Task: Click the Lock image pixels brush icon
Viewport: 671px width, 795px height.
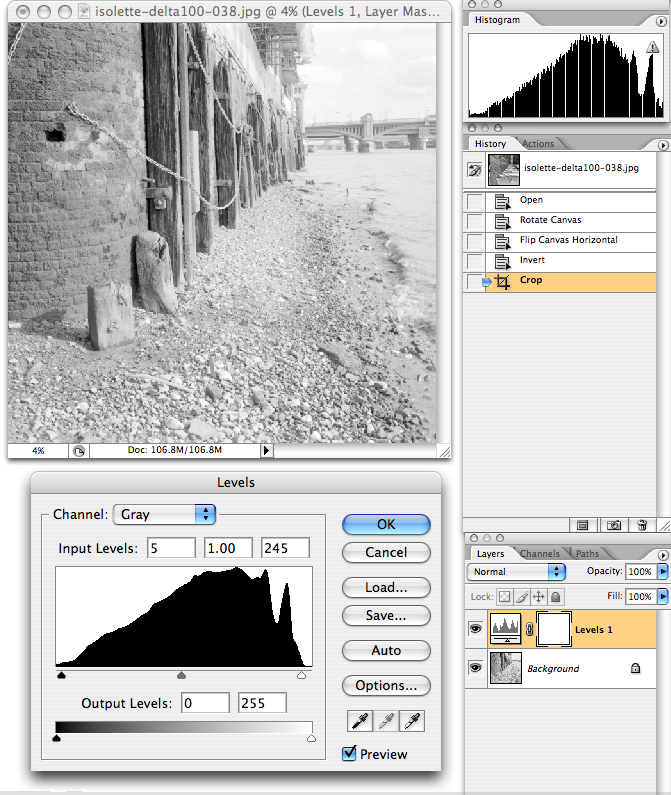Action: coord(522,597)
